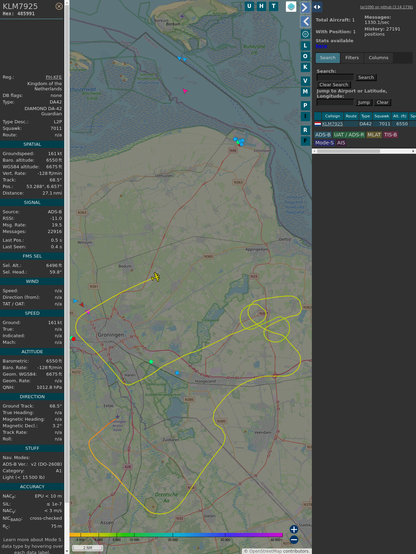This screenshot has height=554, width=416.
Task: Click the Search button
Action: tap(366, 77)
